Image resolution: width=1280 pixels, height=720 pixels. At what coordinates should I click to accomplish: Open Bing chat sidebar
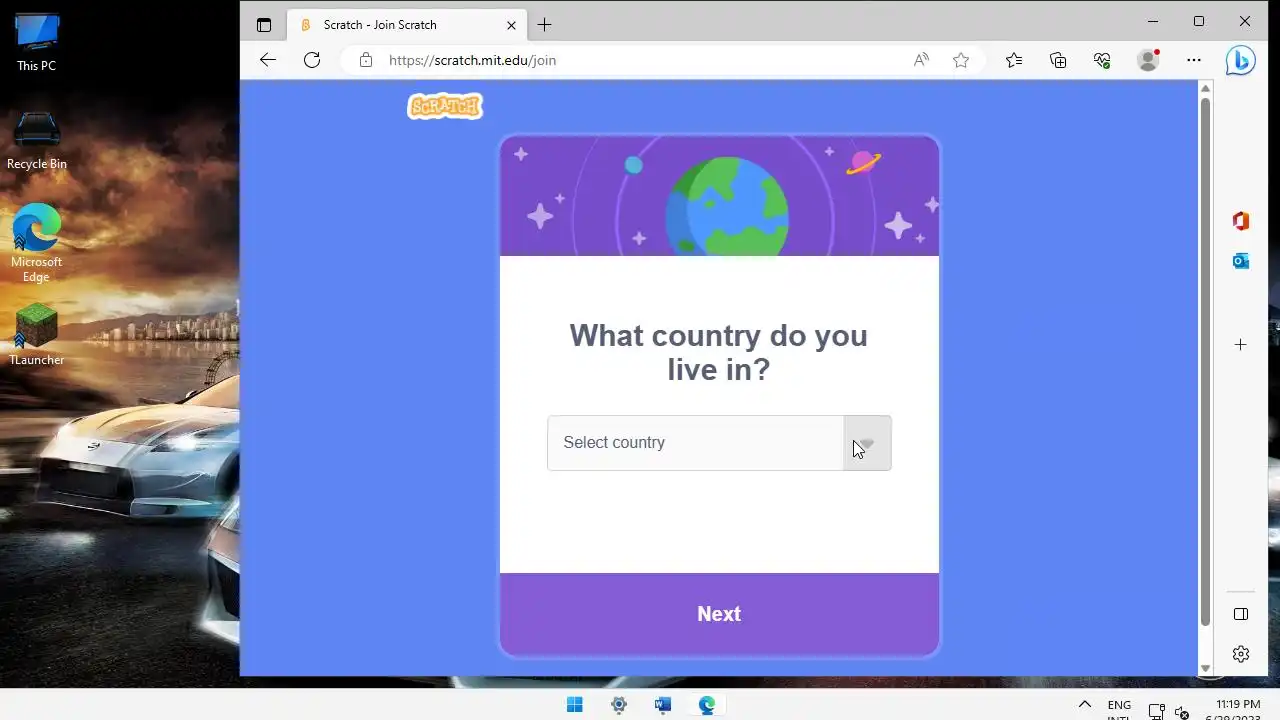(1240, 60)
